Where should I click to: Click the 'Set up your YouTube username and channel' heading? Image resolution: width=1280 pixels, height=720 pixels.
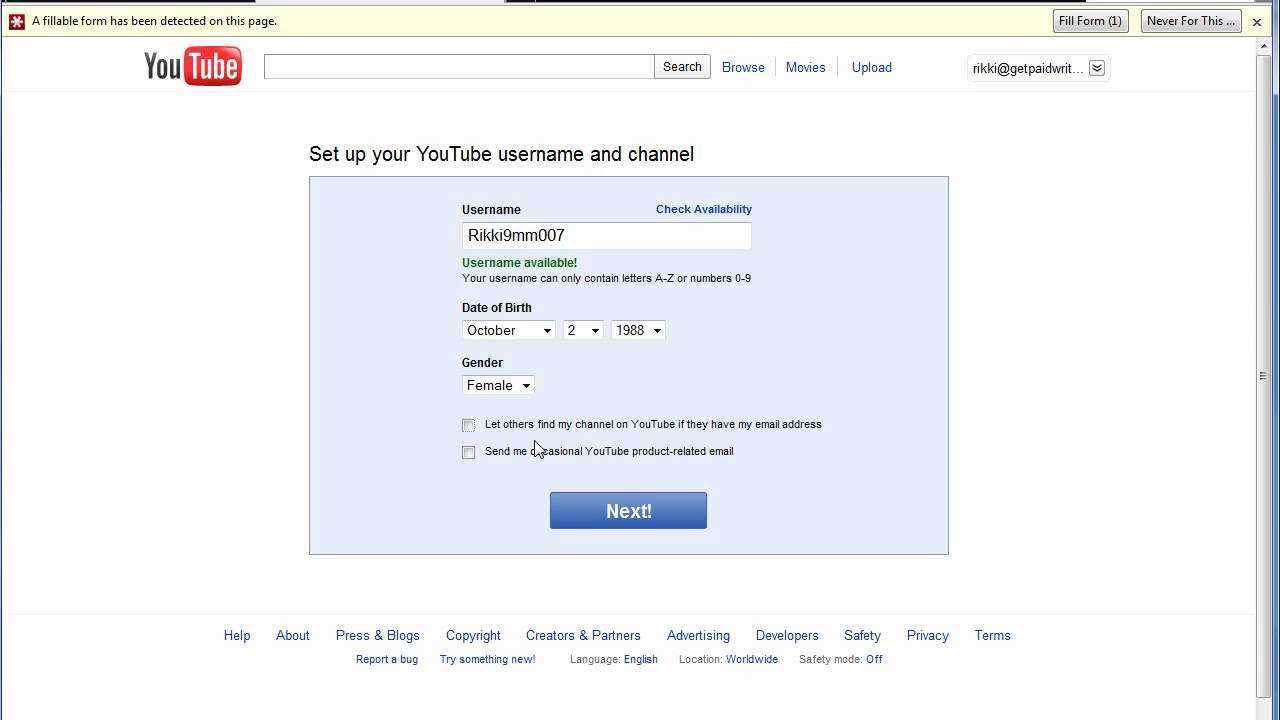click(501, 154)
